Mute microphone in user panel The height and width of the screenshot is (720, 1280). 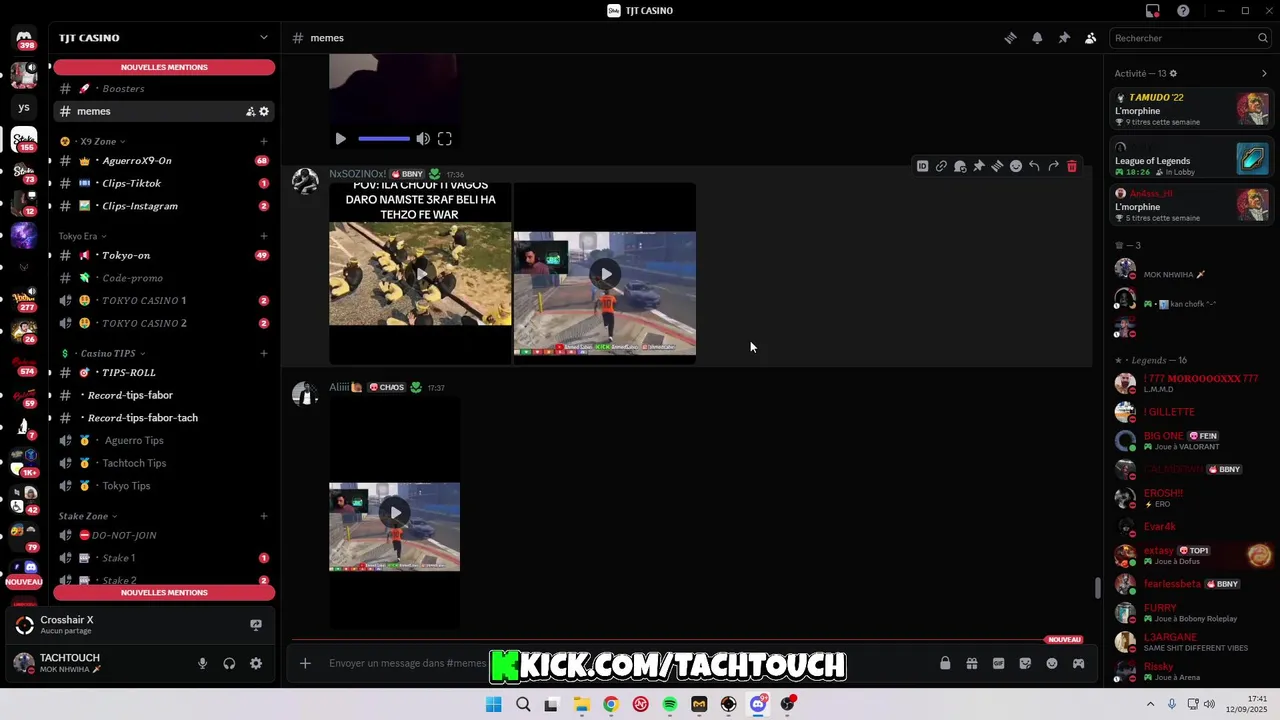[202, 663]
